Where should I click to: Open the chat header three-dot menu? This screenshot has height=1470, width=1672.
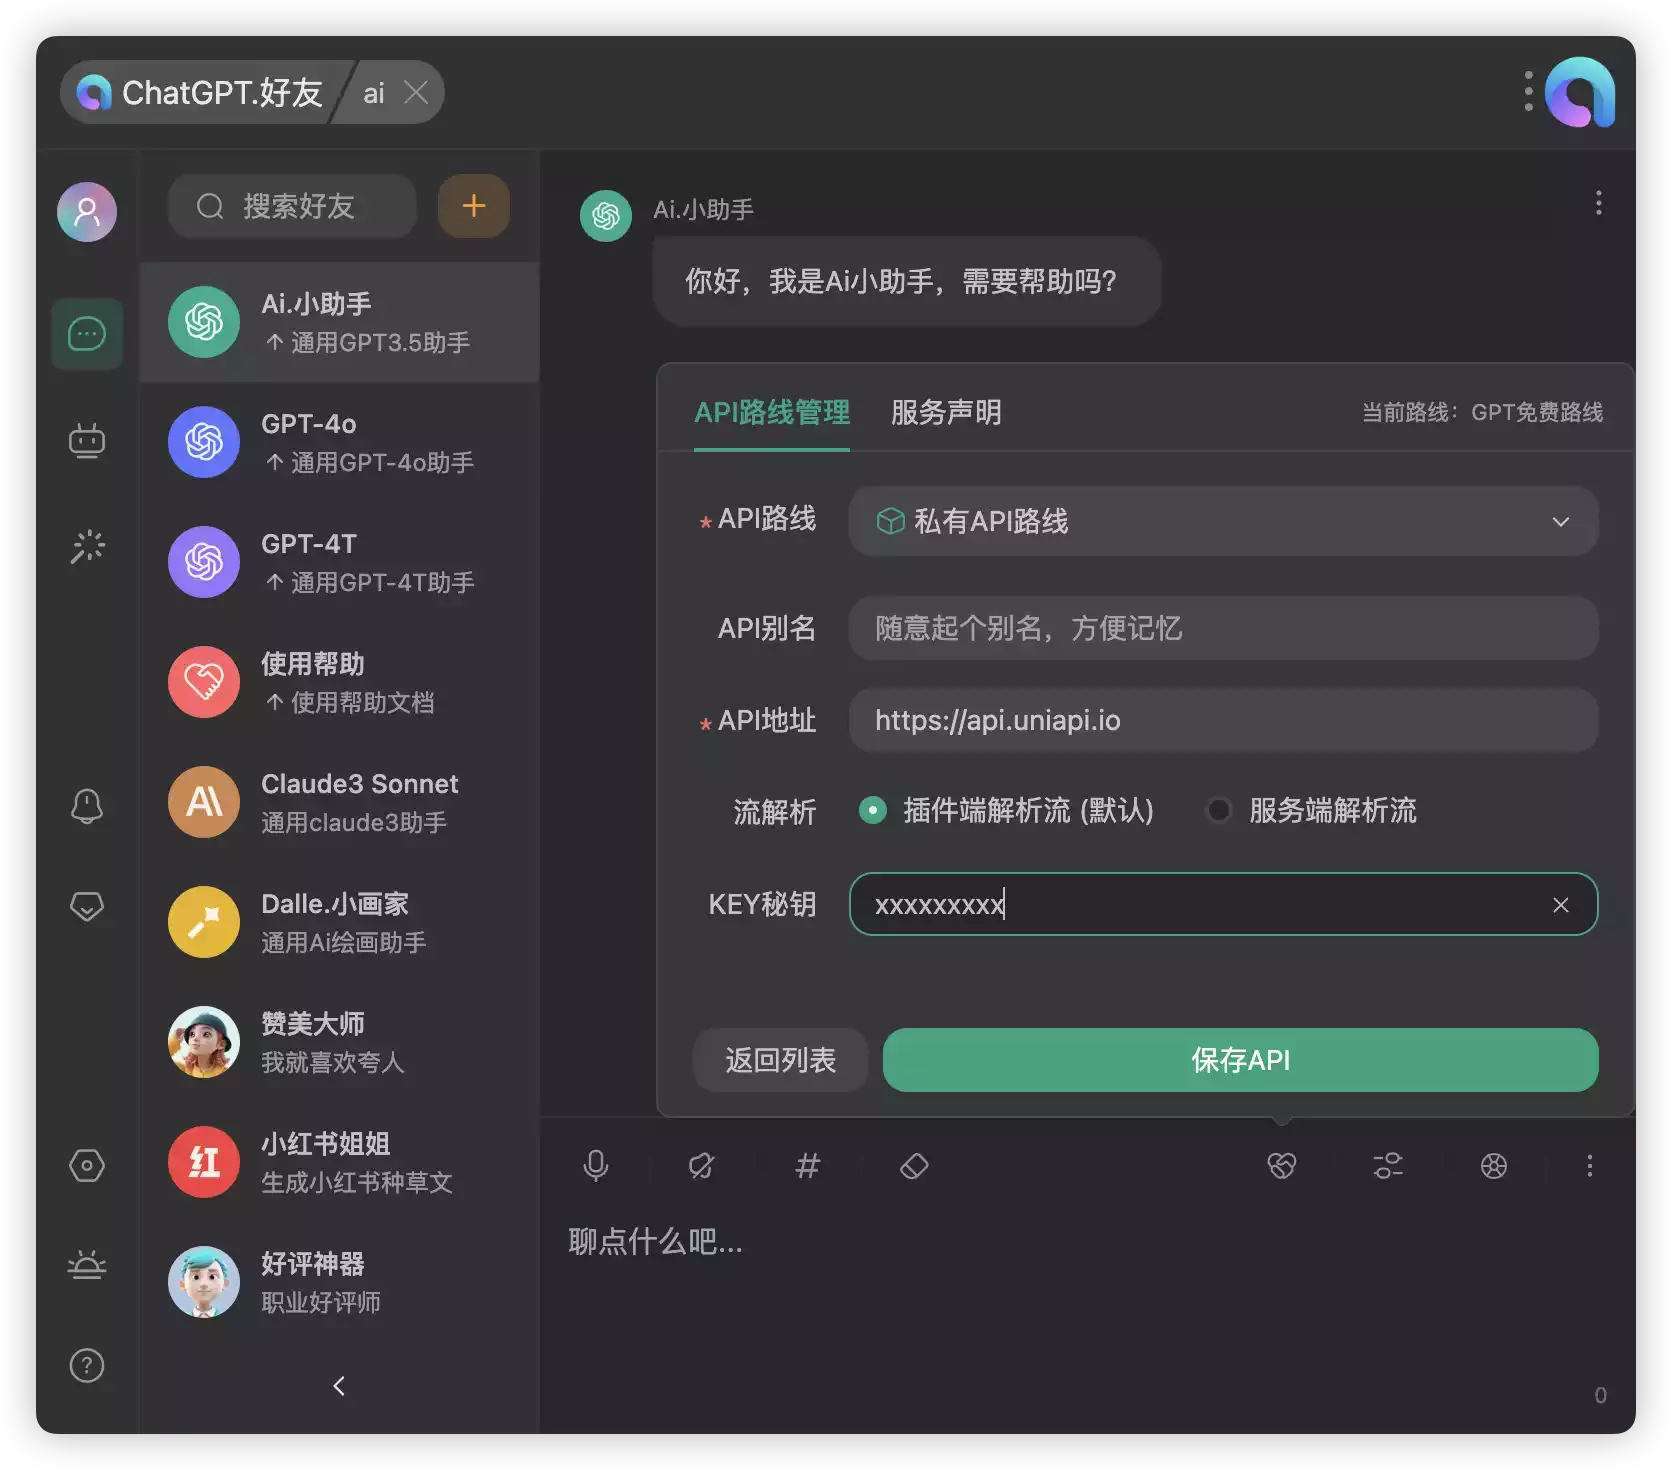click(x=1599, y=203)
